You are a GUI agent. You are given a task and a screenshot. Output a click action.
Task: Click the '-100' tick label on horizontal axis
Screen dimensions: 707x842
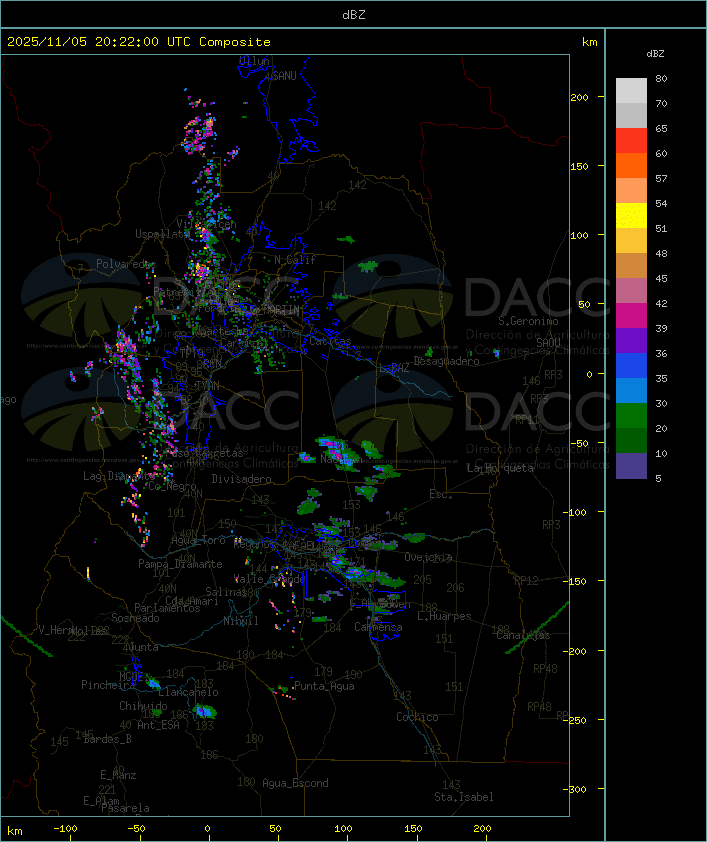(65, 829)
